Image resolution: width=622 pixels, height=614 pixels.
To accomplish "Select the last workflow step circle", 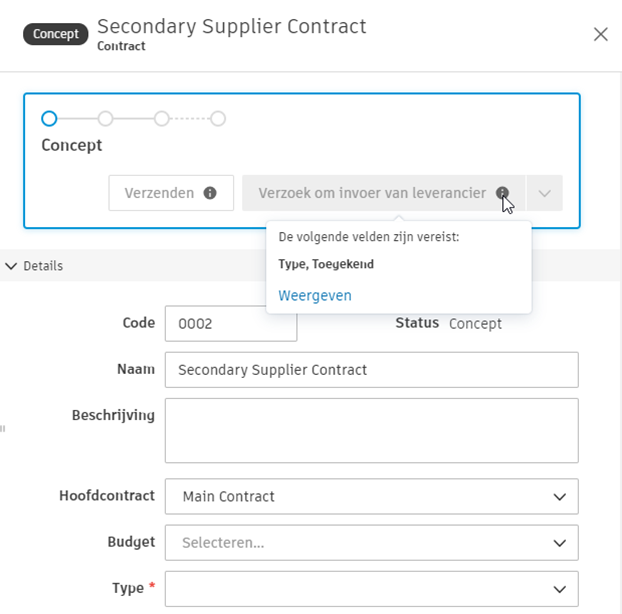I will [218, 119].
